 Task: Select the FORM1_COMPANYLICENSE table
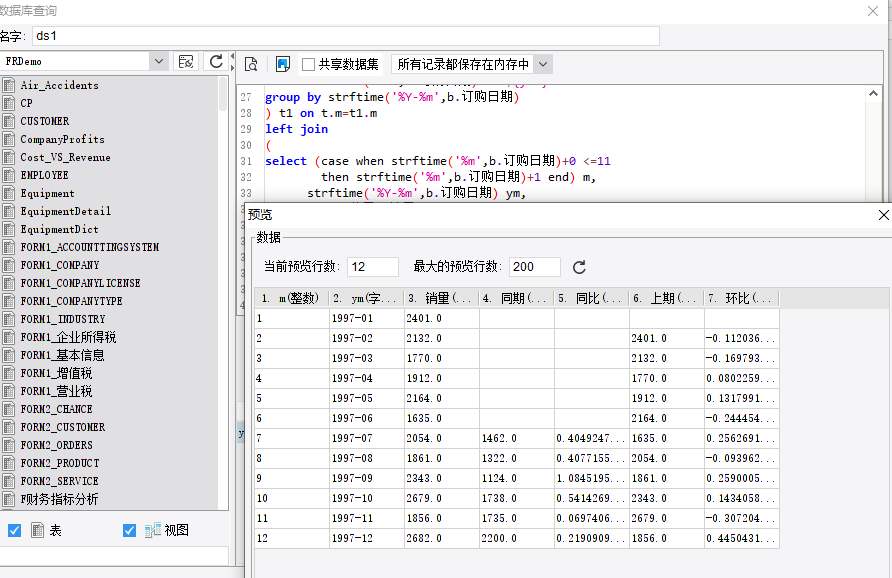(x=80, y=283)
